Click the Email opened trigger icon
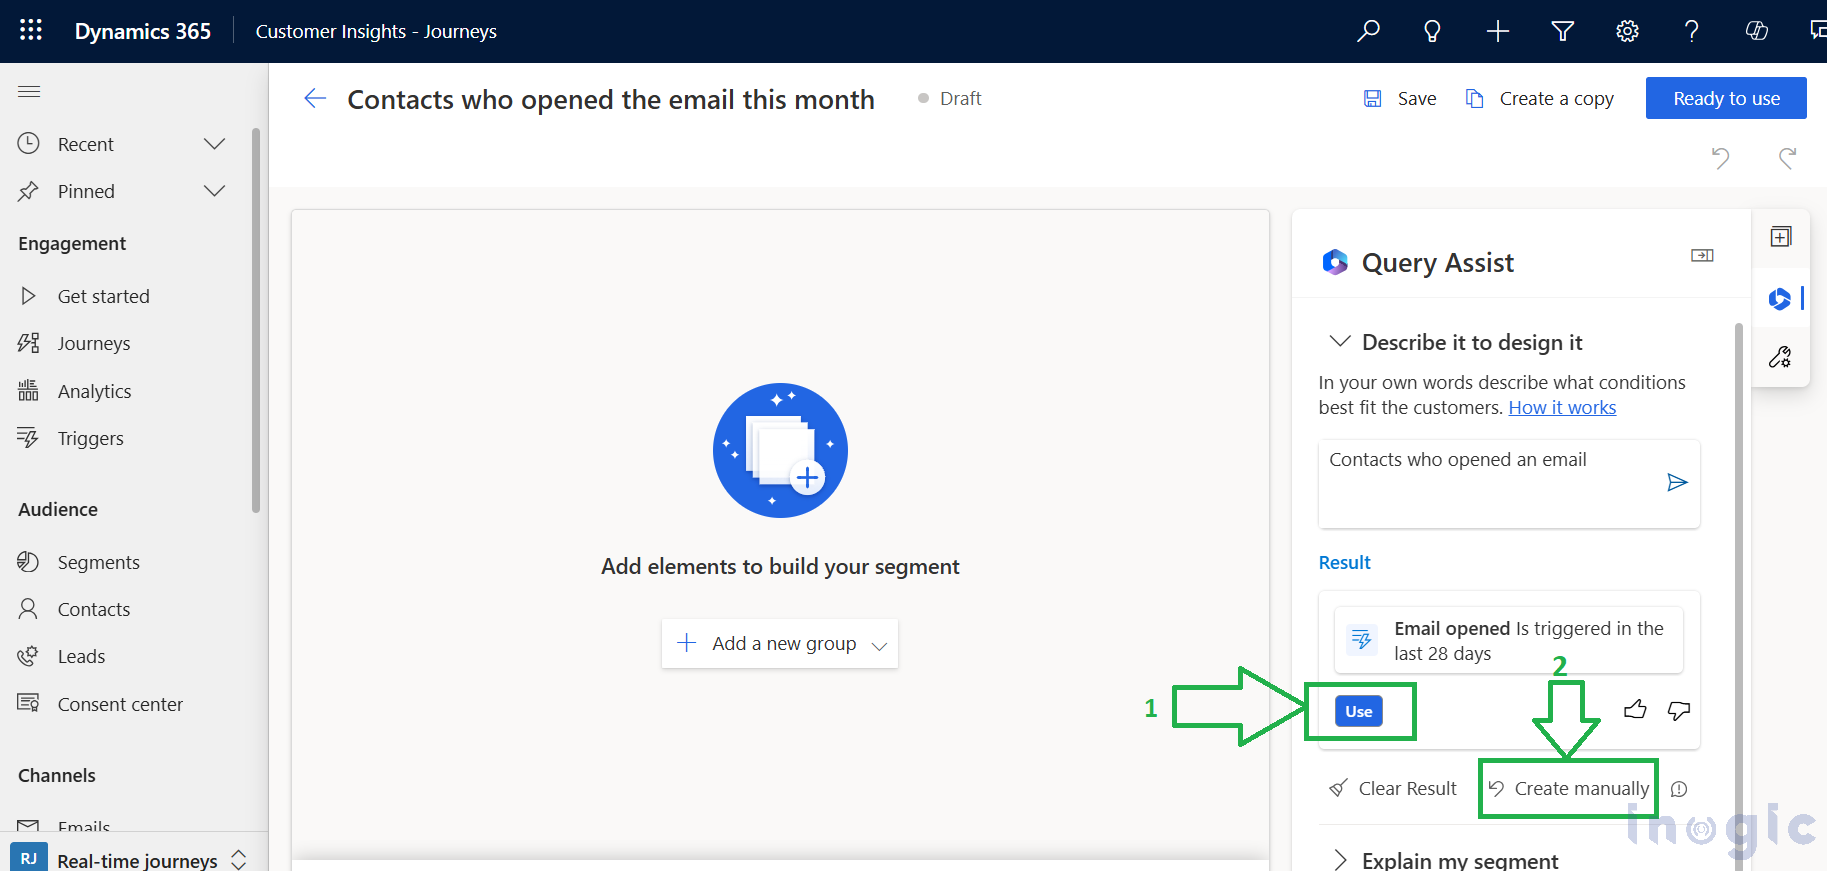 1362,639
